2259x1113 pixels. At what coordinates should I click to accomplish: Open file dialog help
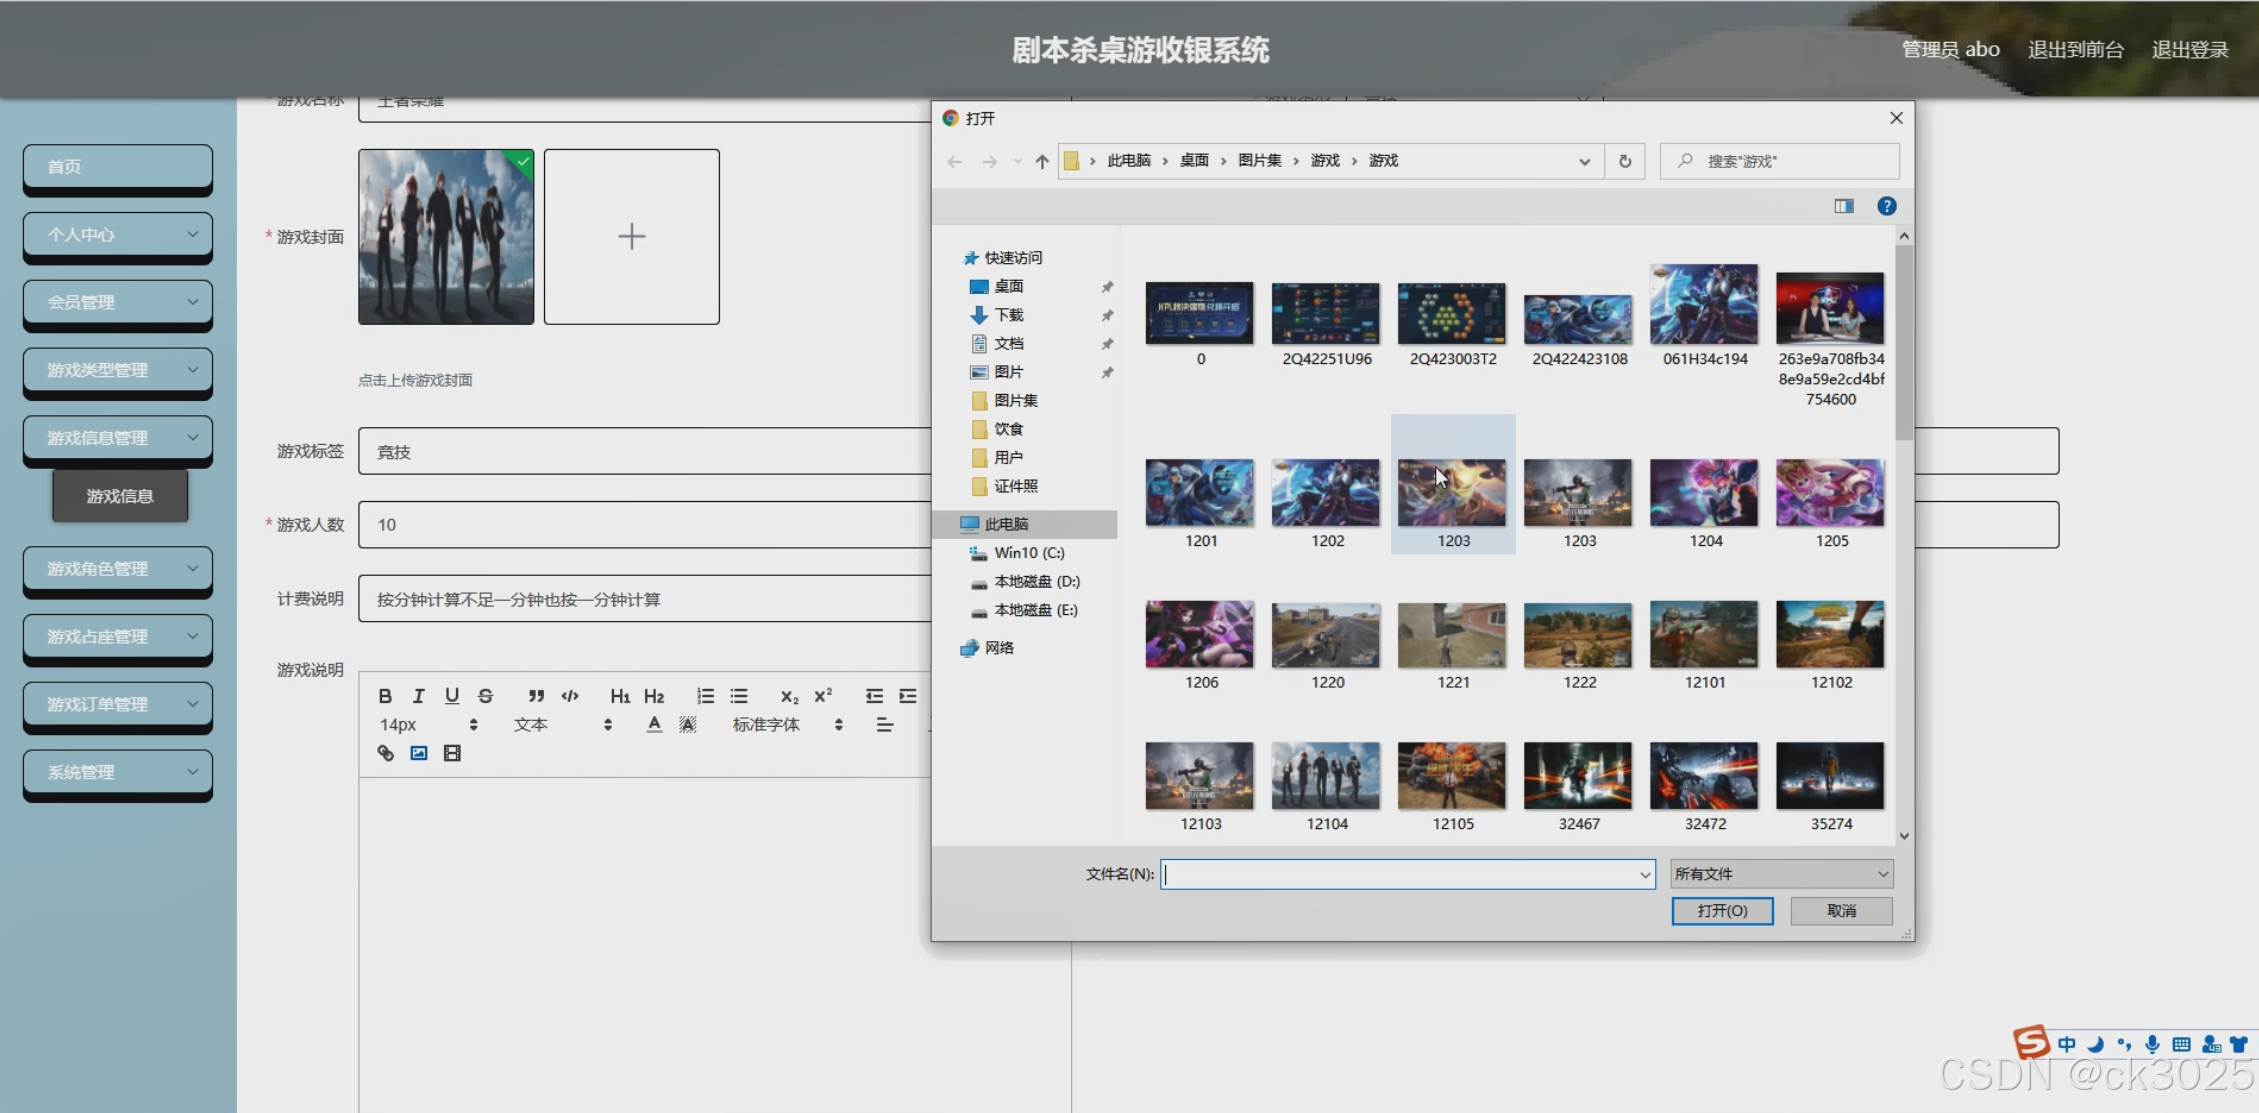(x=1886, y=206)
